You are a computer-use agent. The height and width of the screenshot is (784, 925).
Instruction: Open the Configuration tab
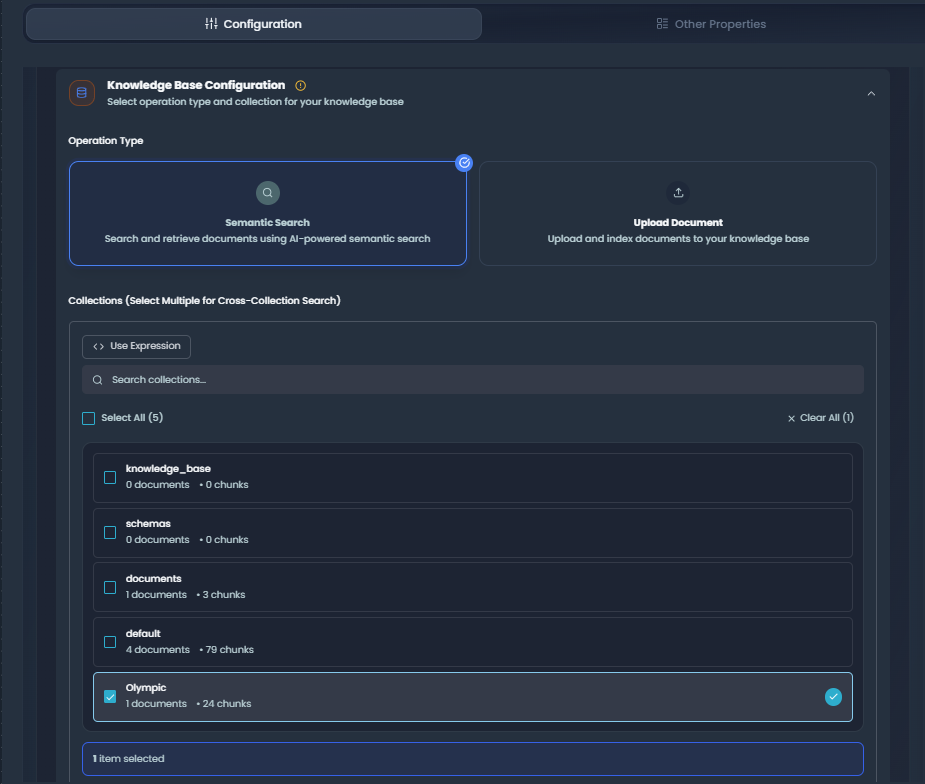(253, 24)
